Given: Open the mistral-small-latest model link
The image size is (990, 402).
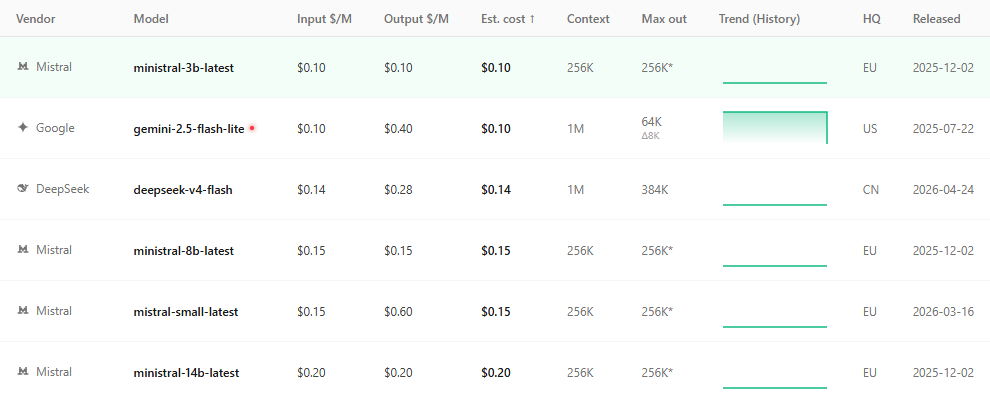Looking at the screenshot, I should click(186, 312).
